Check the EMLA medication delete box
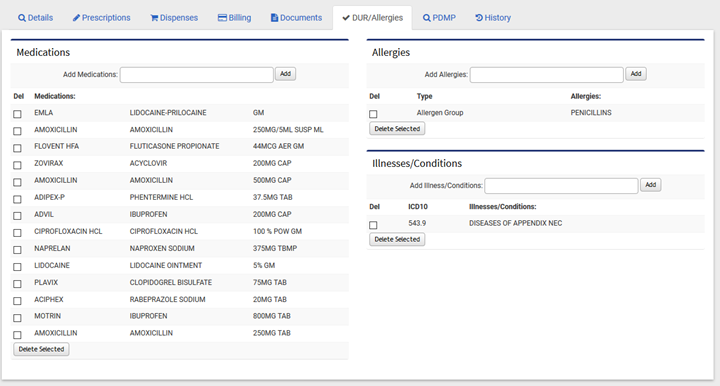720x386 pixels. tap(17, 114)
